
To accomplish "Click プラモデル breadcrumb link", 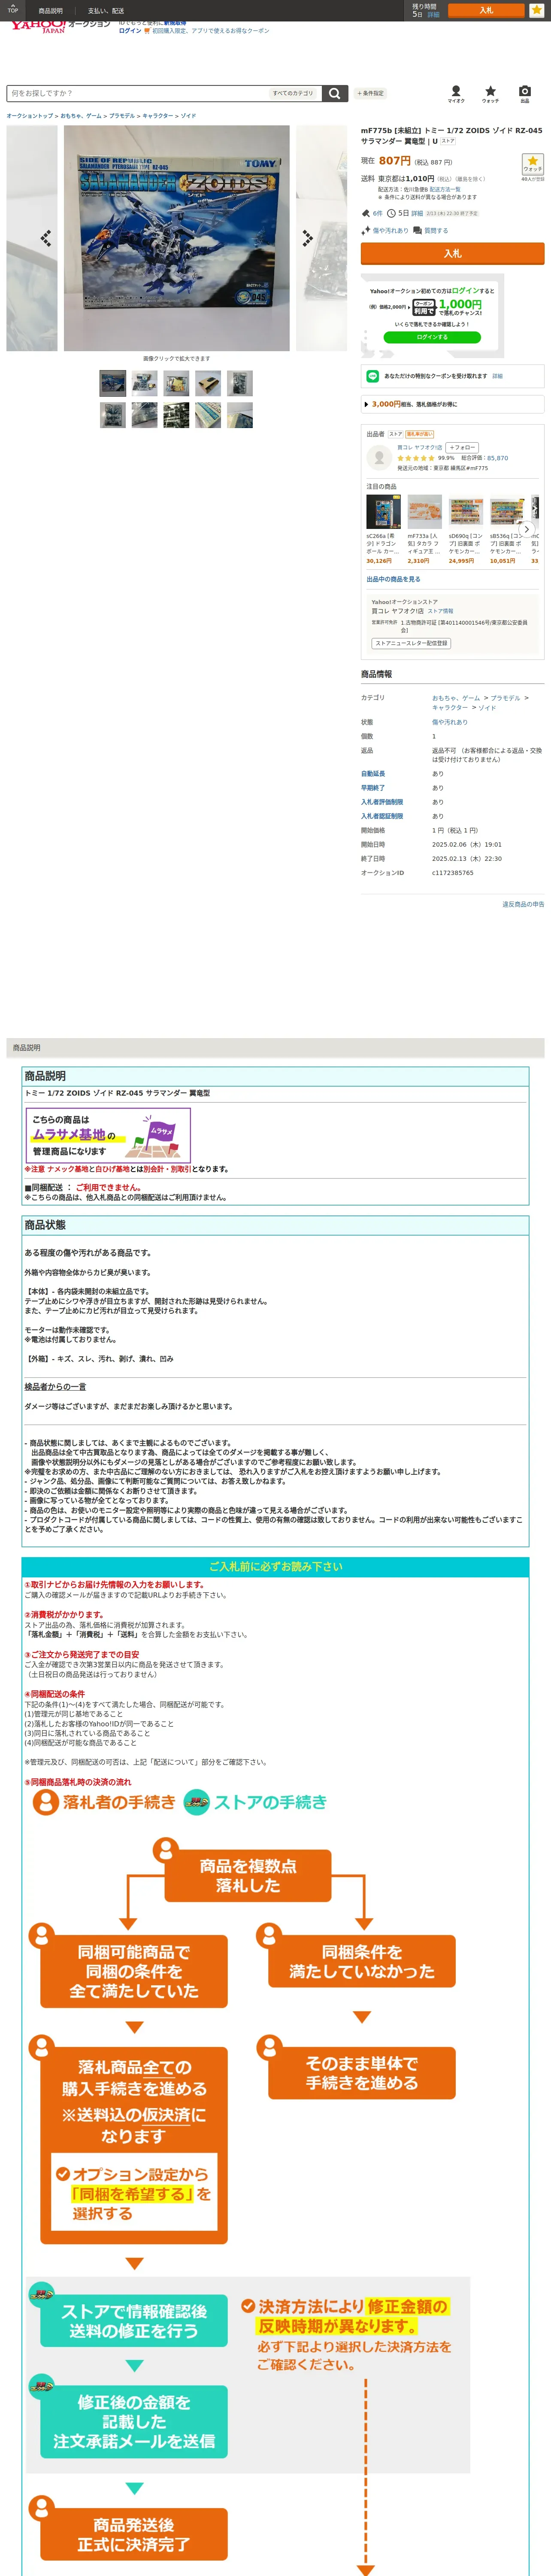I will (x=122, y=116).
